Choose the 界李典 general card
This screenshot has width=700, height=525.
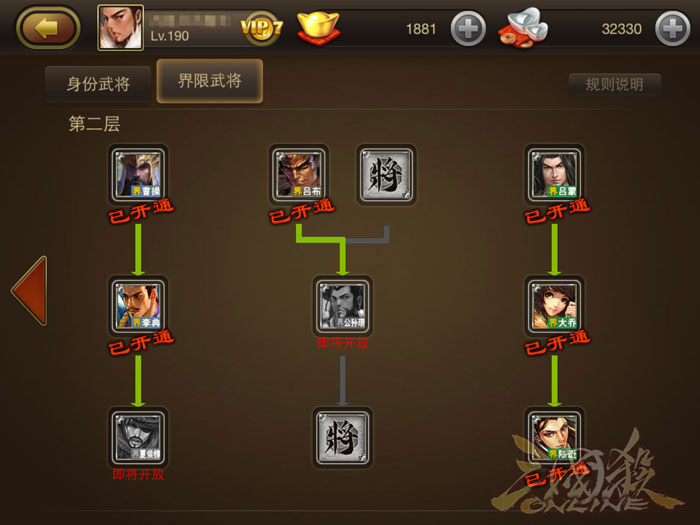[x=138, y=306]
